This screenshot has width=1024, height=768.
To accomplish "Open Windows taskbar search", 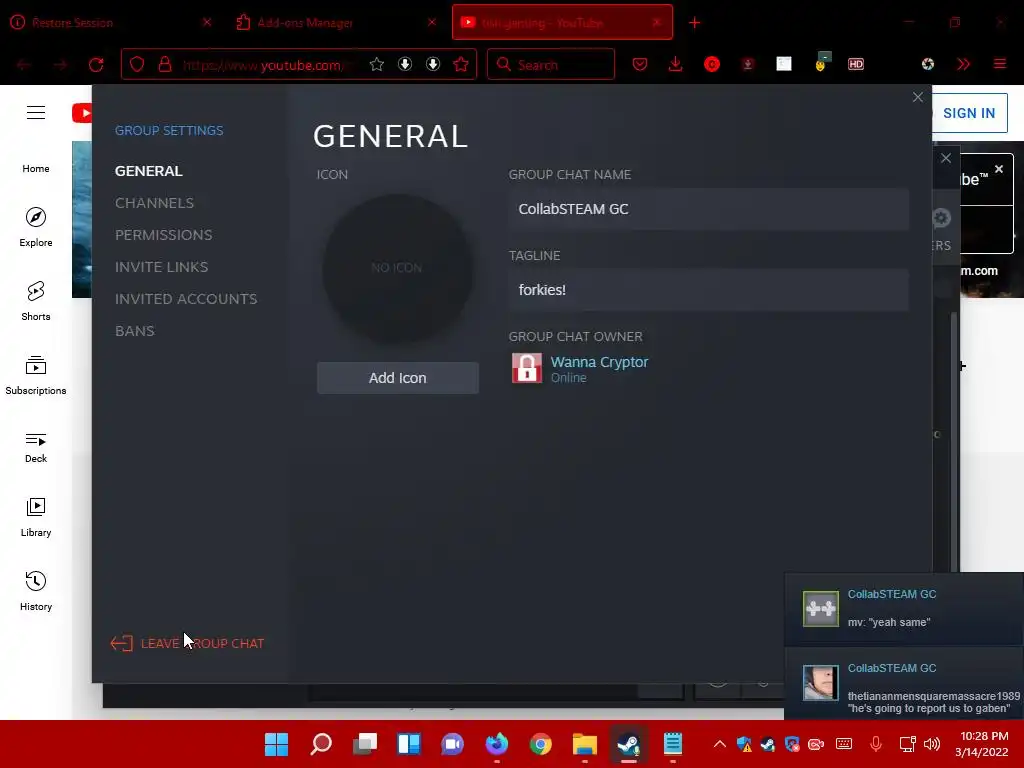I will (x=321, y=744).
